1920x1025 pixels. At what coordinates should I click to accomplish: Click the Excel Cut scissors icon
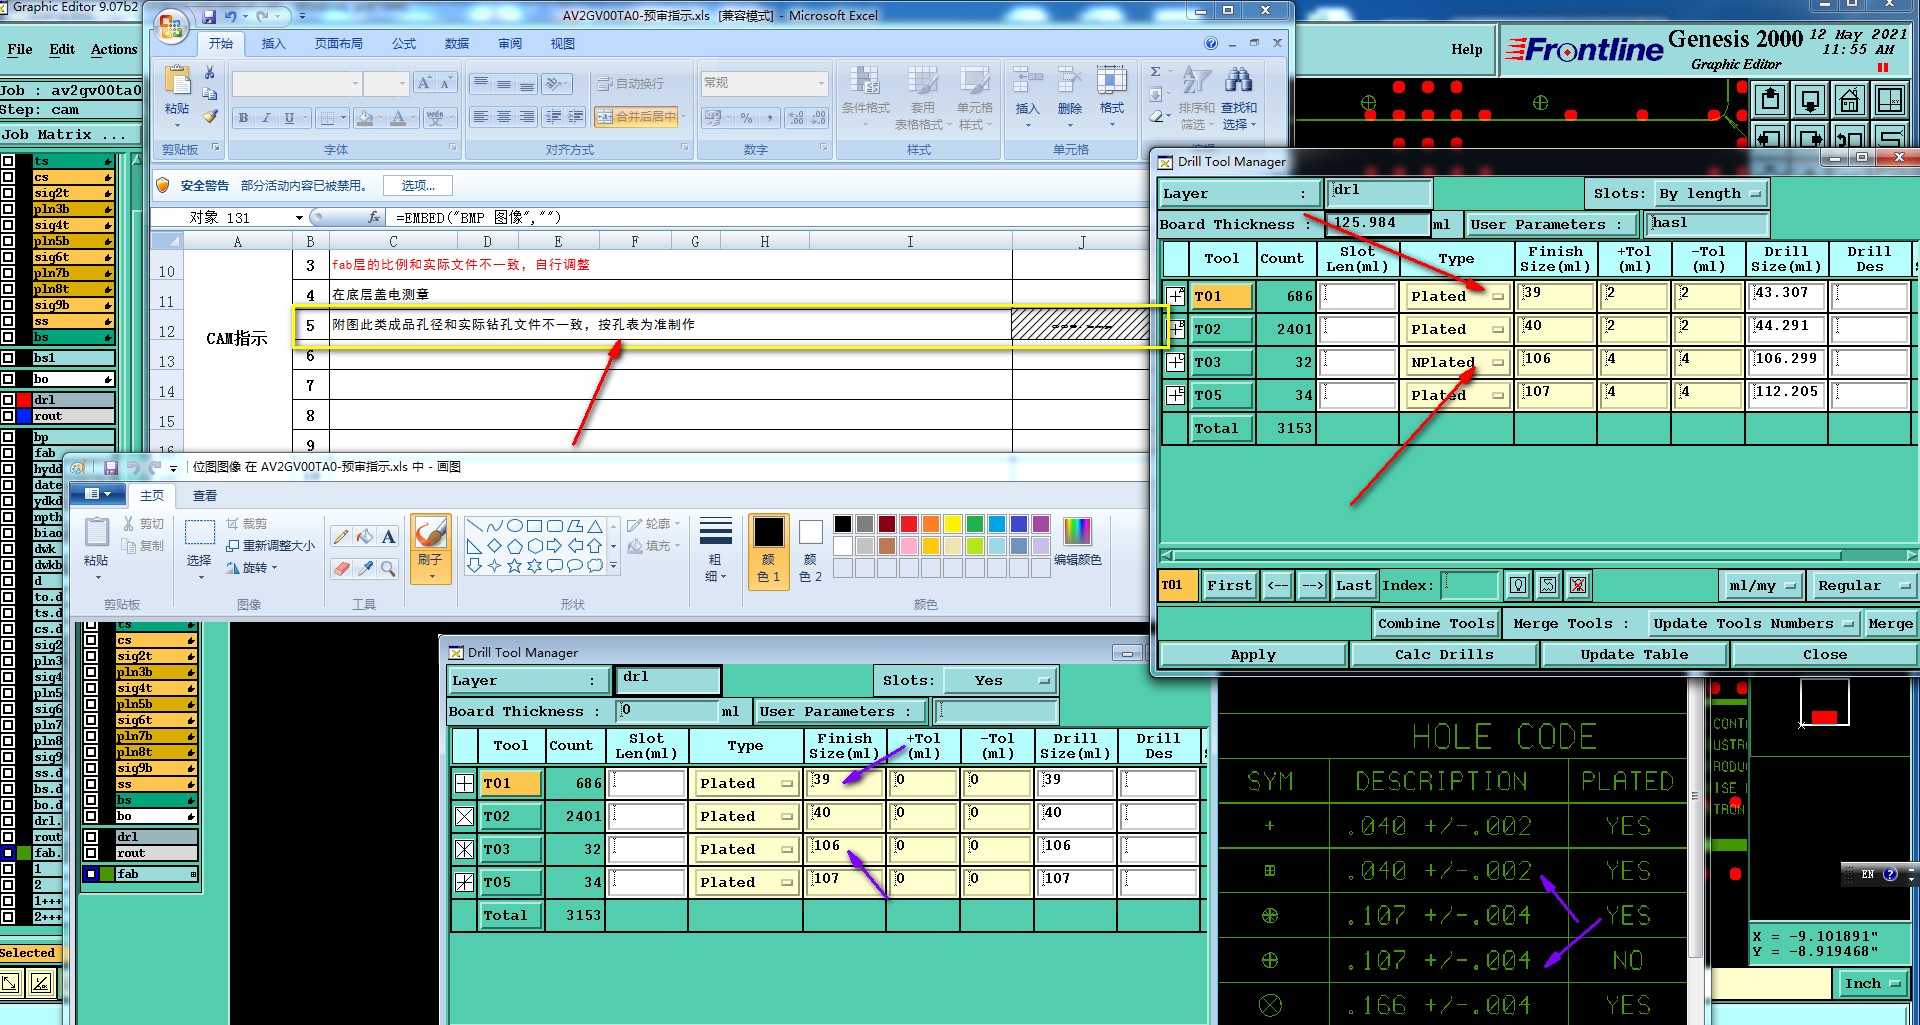[x=210, y=73]
